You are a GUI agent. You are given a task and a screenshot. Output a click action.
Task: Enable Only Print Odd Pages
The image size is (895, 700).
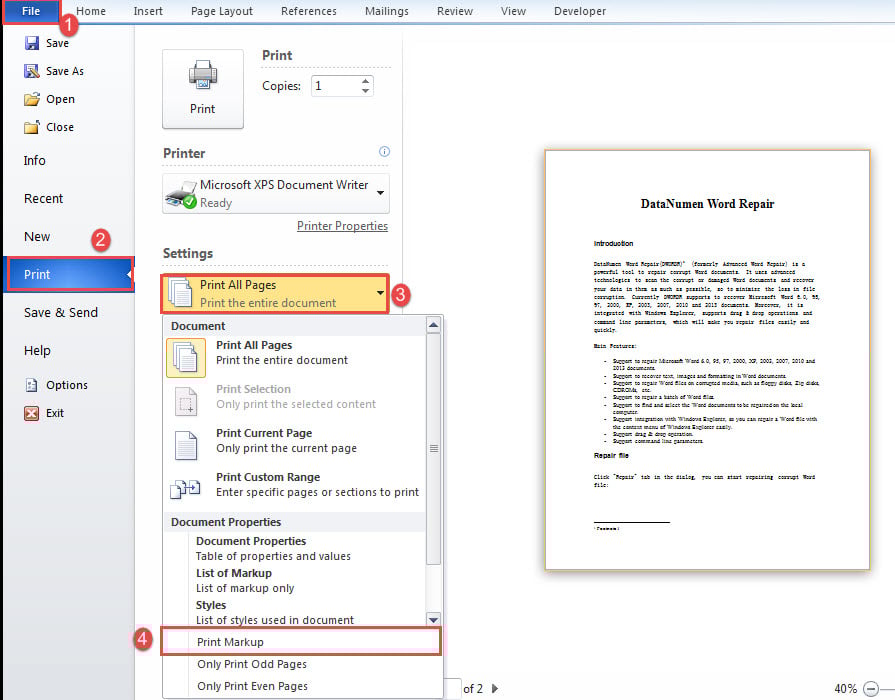[252, 664]
